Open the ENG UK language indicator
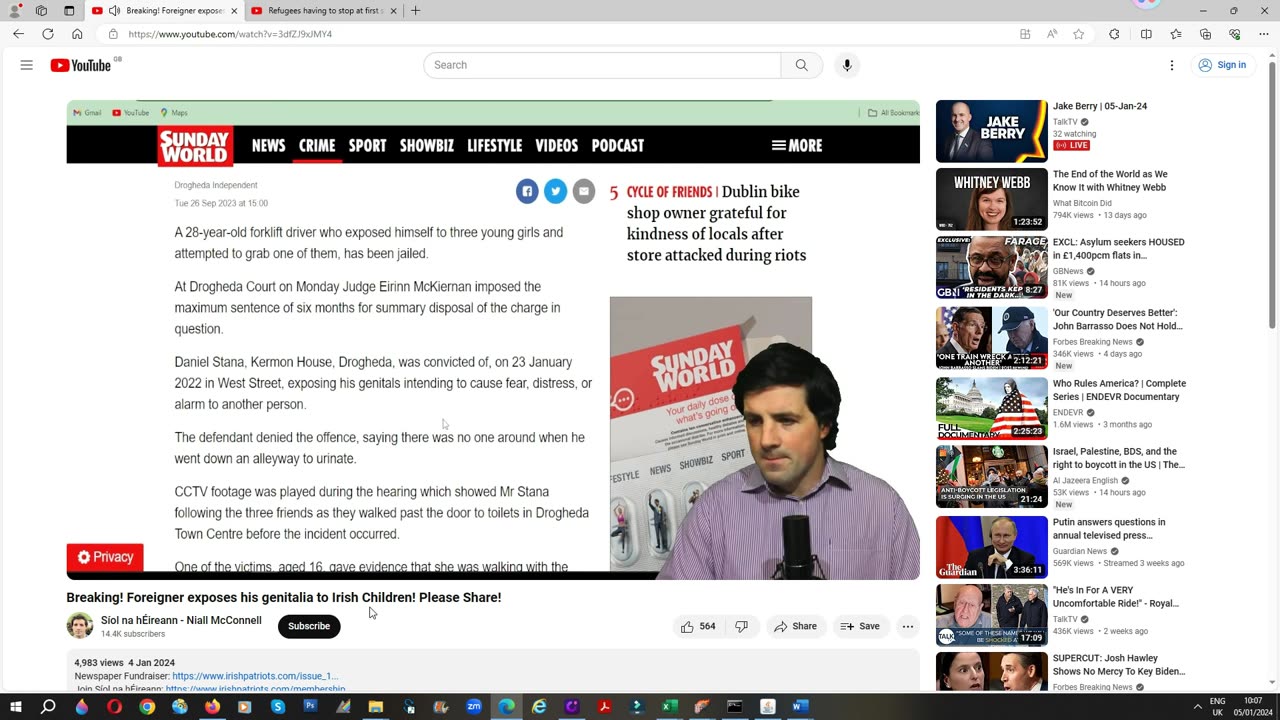The height and width of the screenshot is (720, 1280). pos(1217,706)
